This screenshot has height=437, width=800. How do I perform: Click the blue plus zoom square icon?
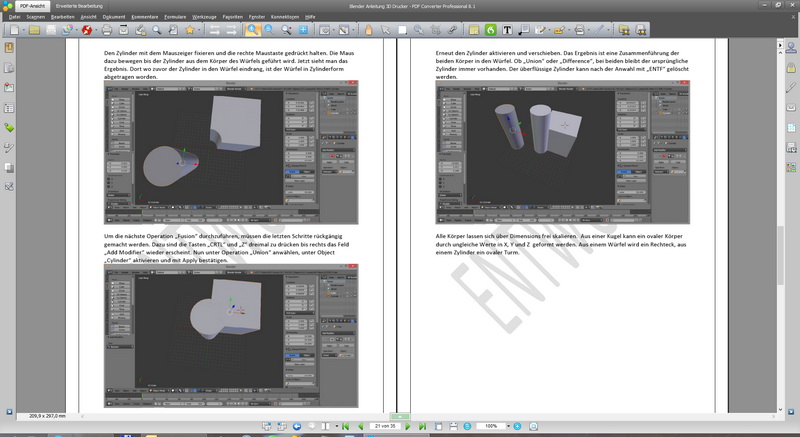(303, 30)
